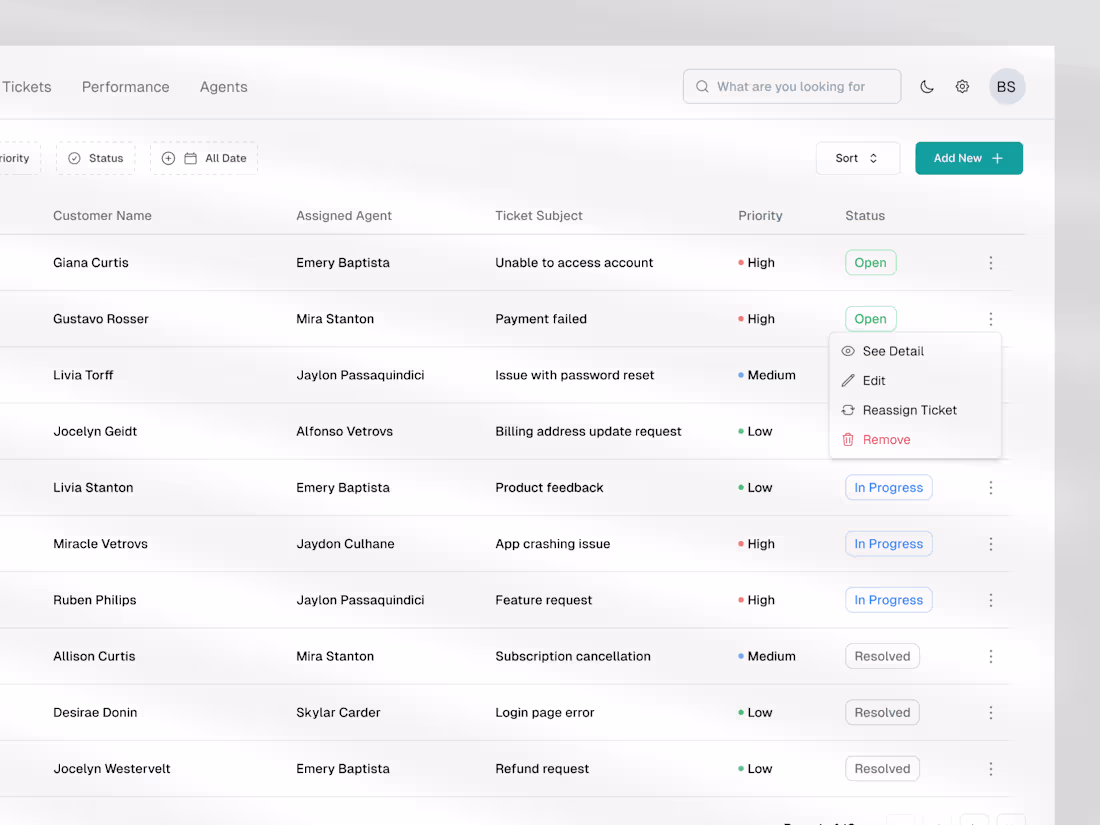The image size is (1100, 825).
Task: Click the pencil Edit icon
Action: pyautogui.click(x=848, y=380)
